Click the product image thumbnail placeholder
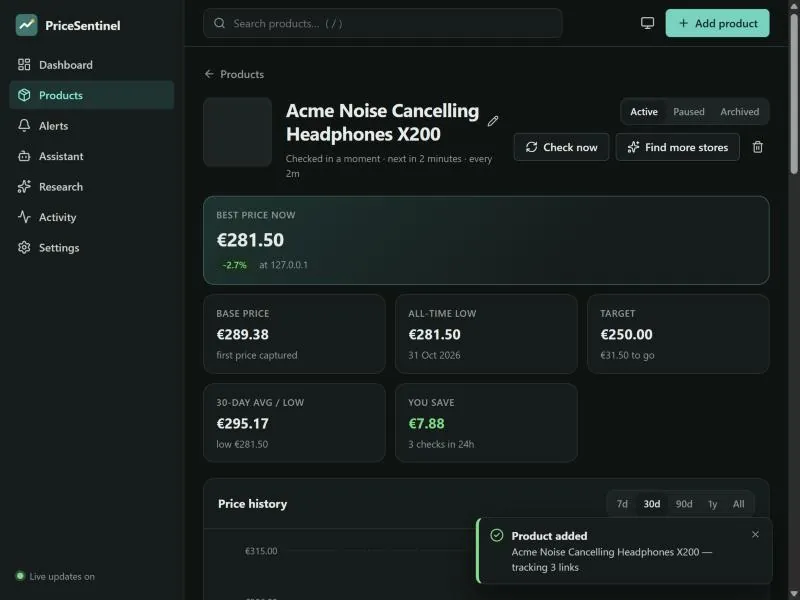This screenshot has width=800, height=600. [x=238, y=132]
